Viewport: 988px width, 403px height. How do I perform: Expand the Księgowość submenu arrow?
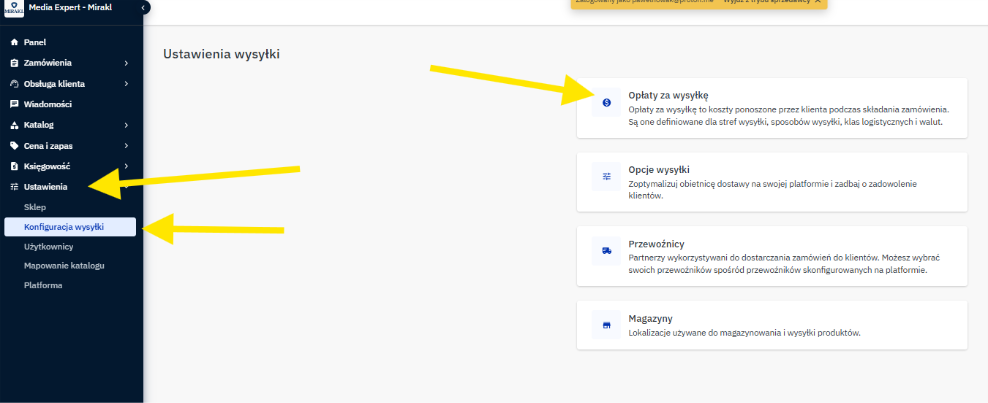(126, 166)
